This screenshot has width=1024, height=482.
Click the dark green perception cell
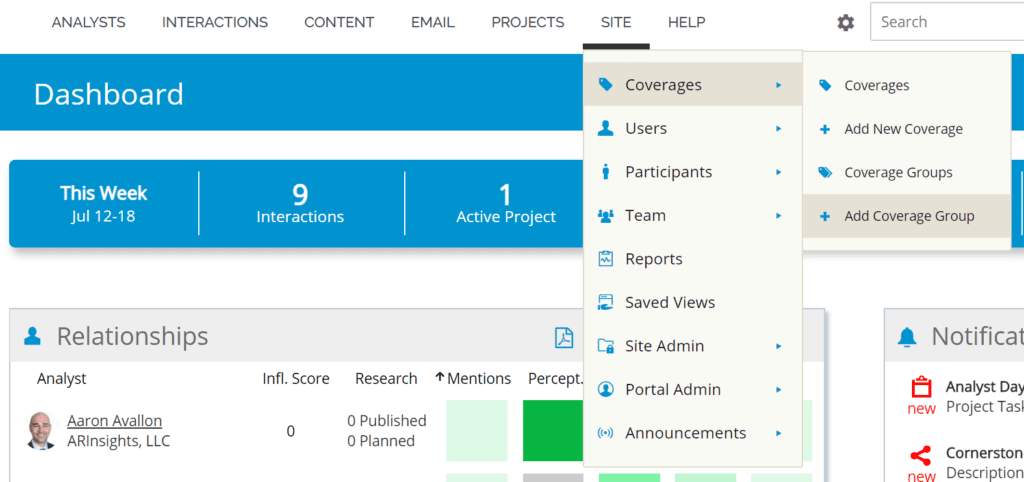pos(554,431)
